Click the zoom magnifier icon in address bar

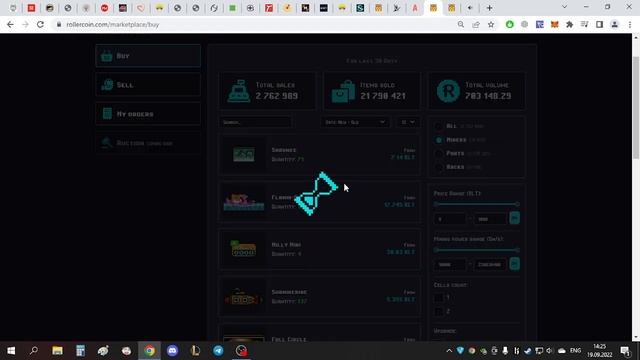click(461, 24)
